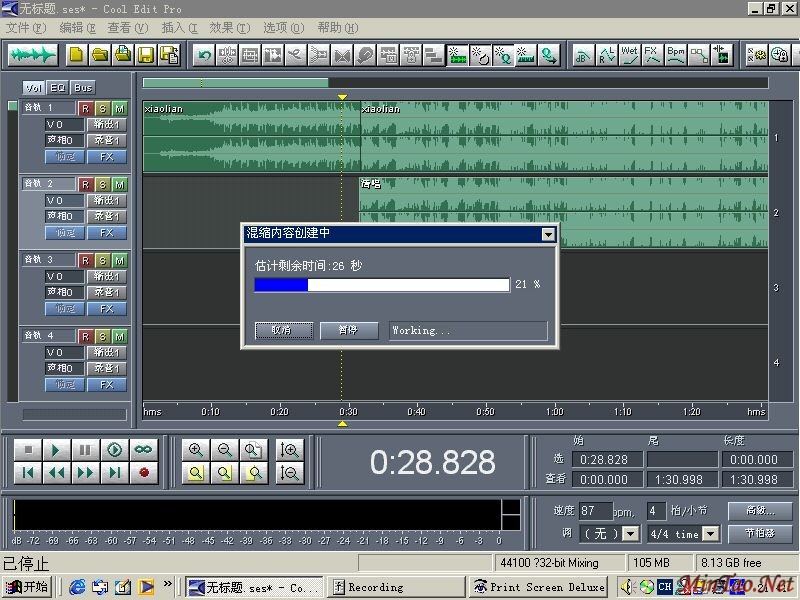Solo track 2 with S button
800x600 pixels.
point(102,184)
